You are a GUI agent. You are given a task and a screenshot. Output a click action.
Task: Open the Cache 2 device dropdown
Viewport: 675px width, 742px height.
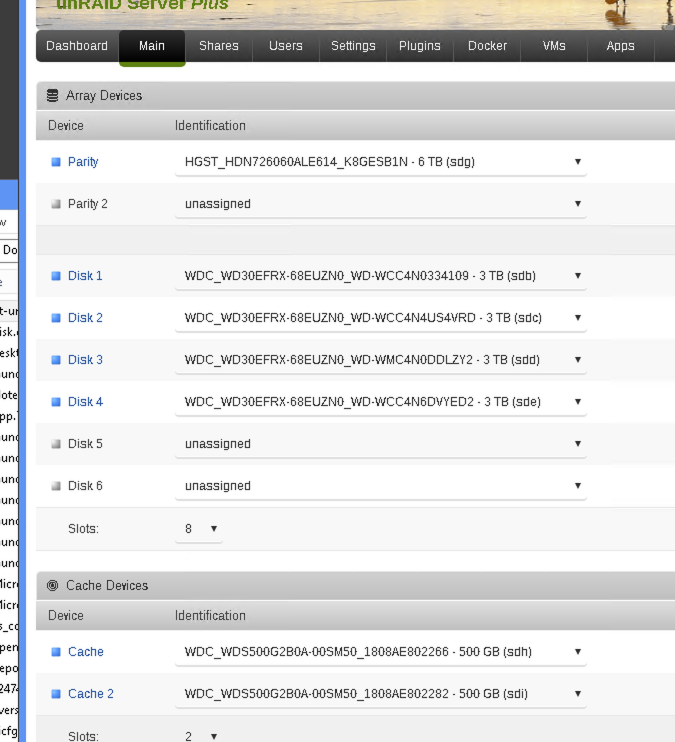(381, 694)
